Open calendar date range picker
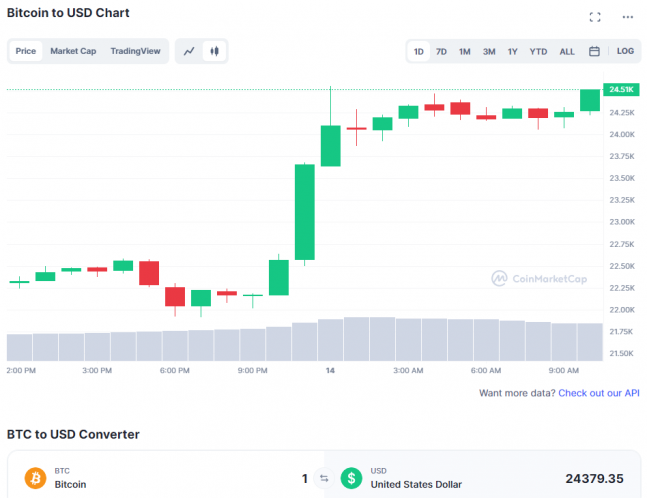The image size is (647, 498). click(x=594, y=51)
